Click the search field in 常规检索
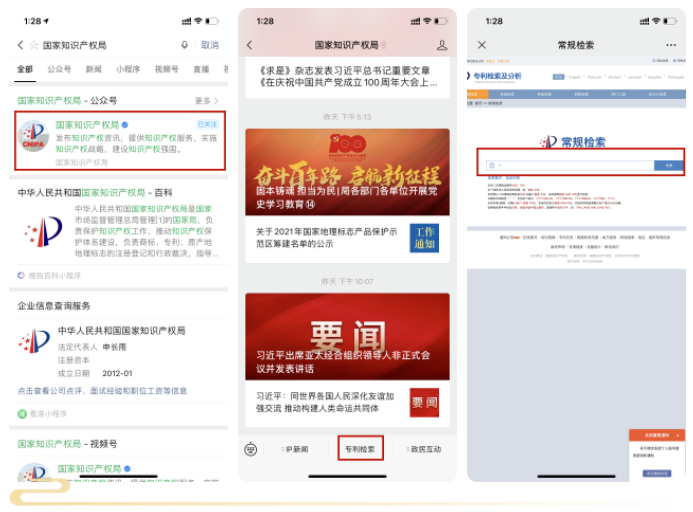Image resolution: width=693 pixels, height=512 pixels. point(570,165)
